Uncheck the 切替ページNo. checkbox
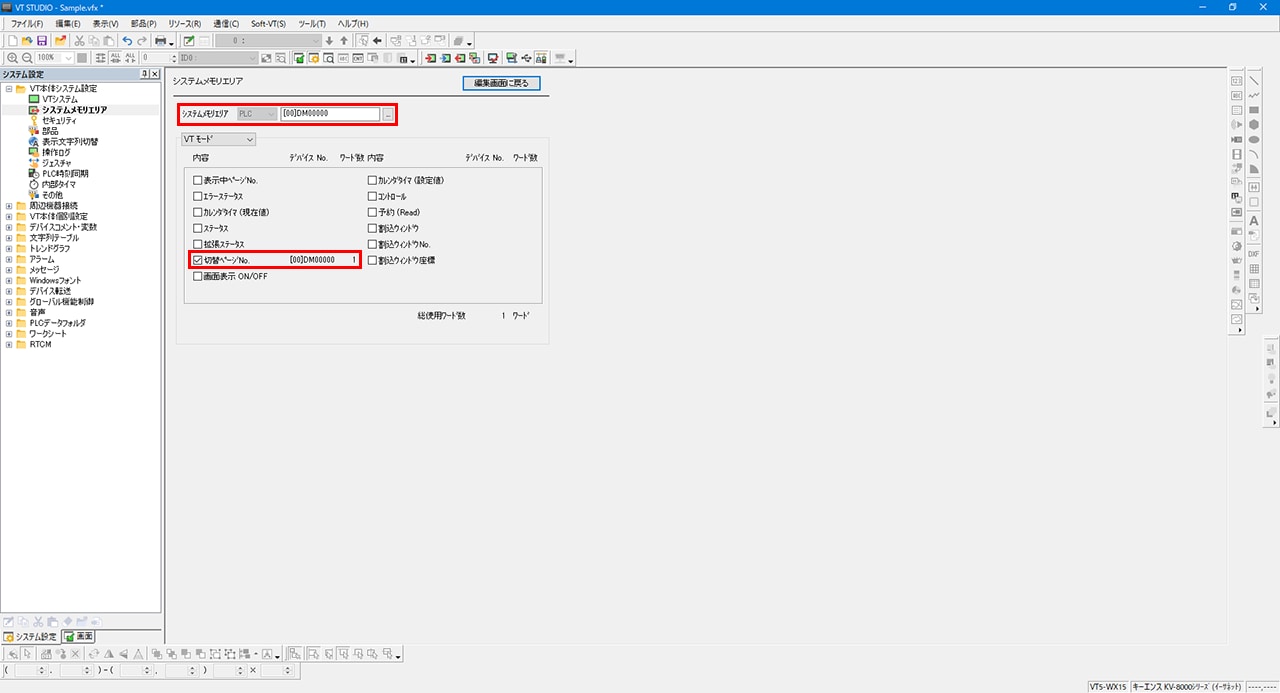The image size is (1280, 693). tap(198, 261)
